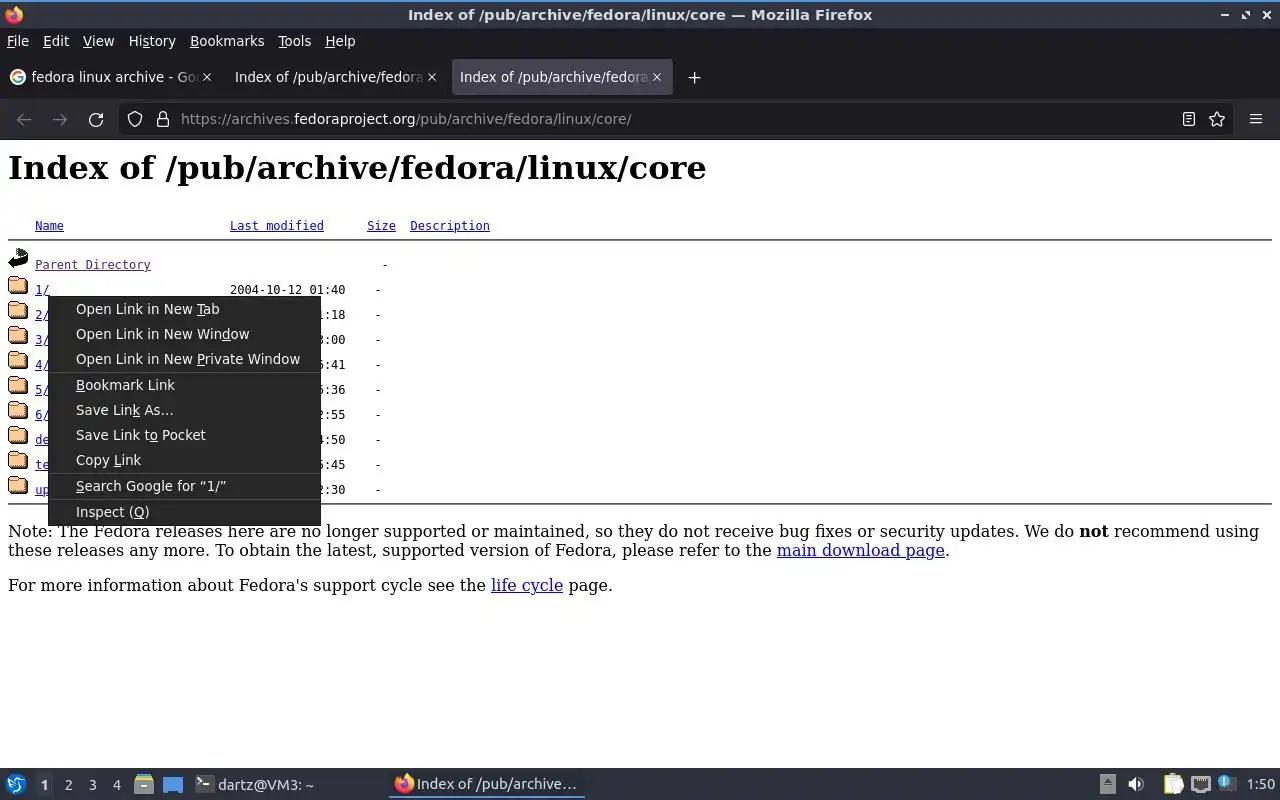Switch to the 'fedora linux archive' Google tab
This screenshot has width=1280, height=800.
tap(110, 77)
